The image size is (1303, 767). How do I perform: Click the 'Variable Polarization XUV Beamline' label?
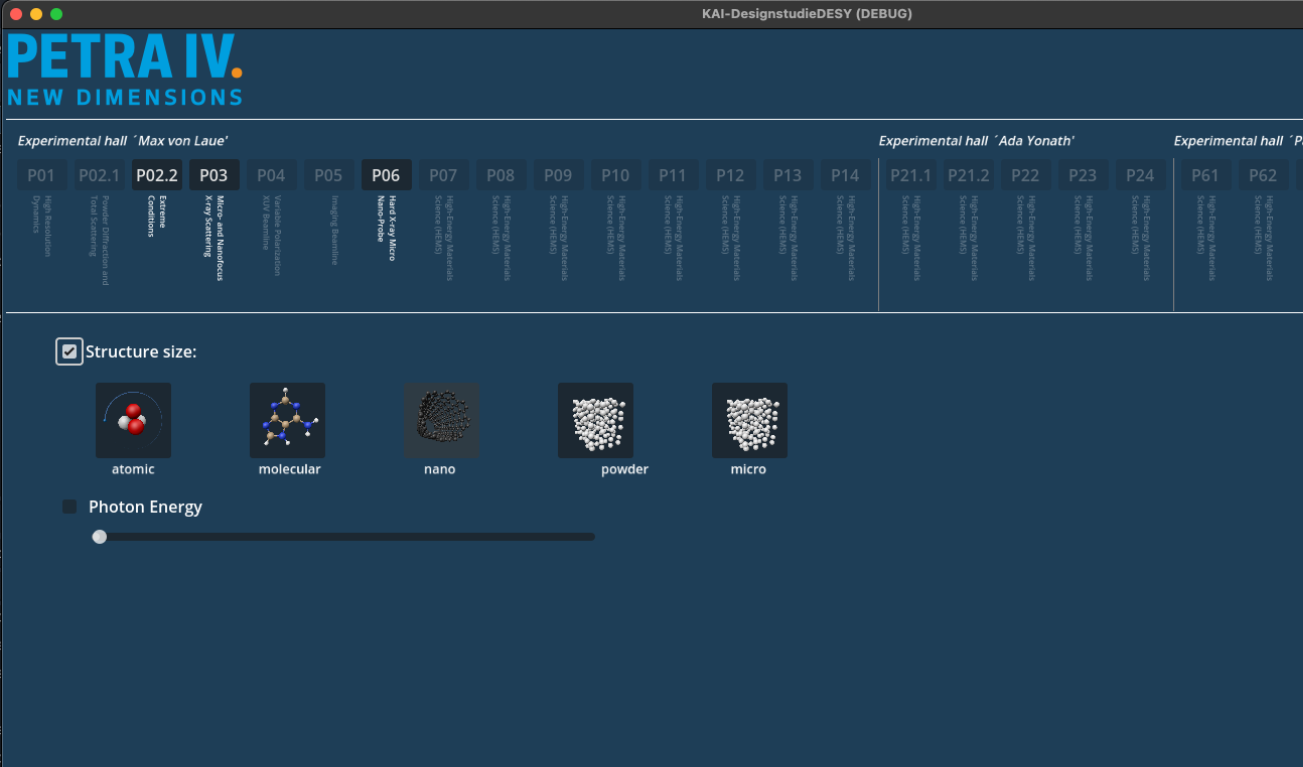pos(271,235)
